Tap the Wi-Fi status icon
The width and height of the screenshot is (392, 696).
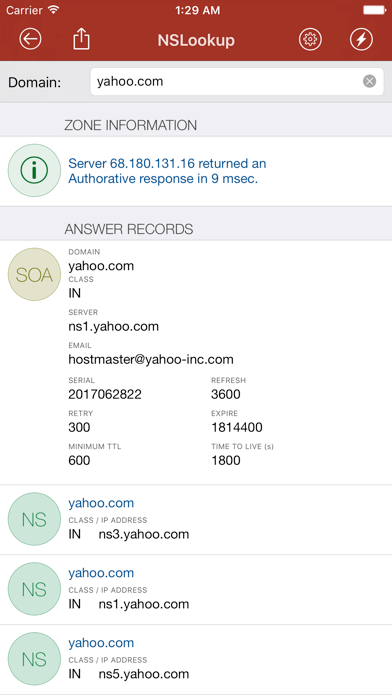click(x=54, y=9)
